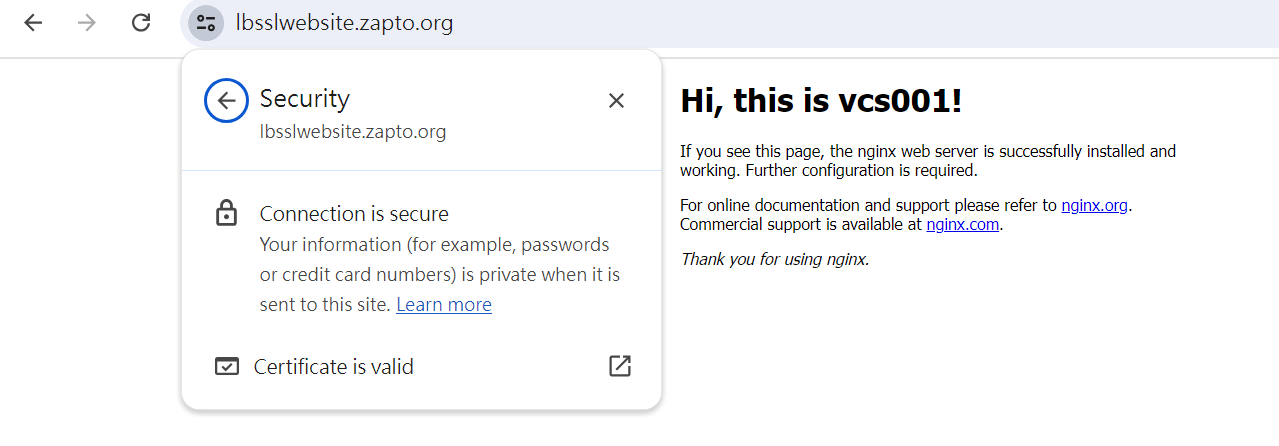Image resolution: width=1279 pixels, height=446 pixels.
Task: Return from the Security panel with the circled back arrow
Action: click(226, 100)
